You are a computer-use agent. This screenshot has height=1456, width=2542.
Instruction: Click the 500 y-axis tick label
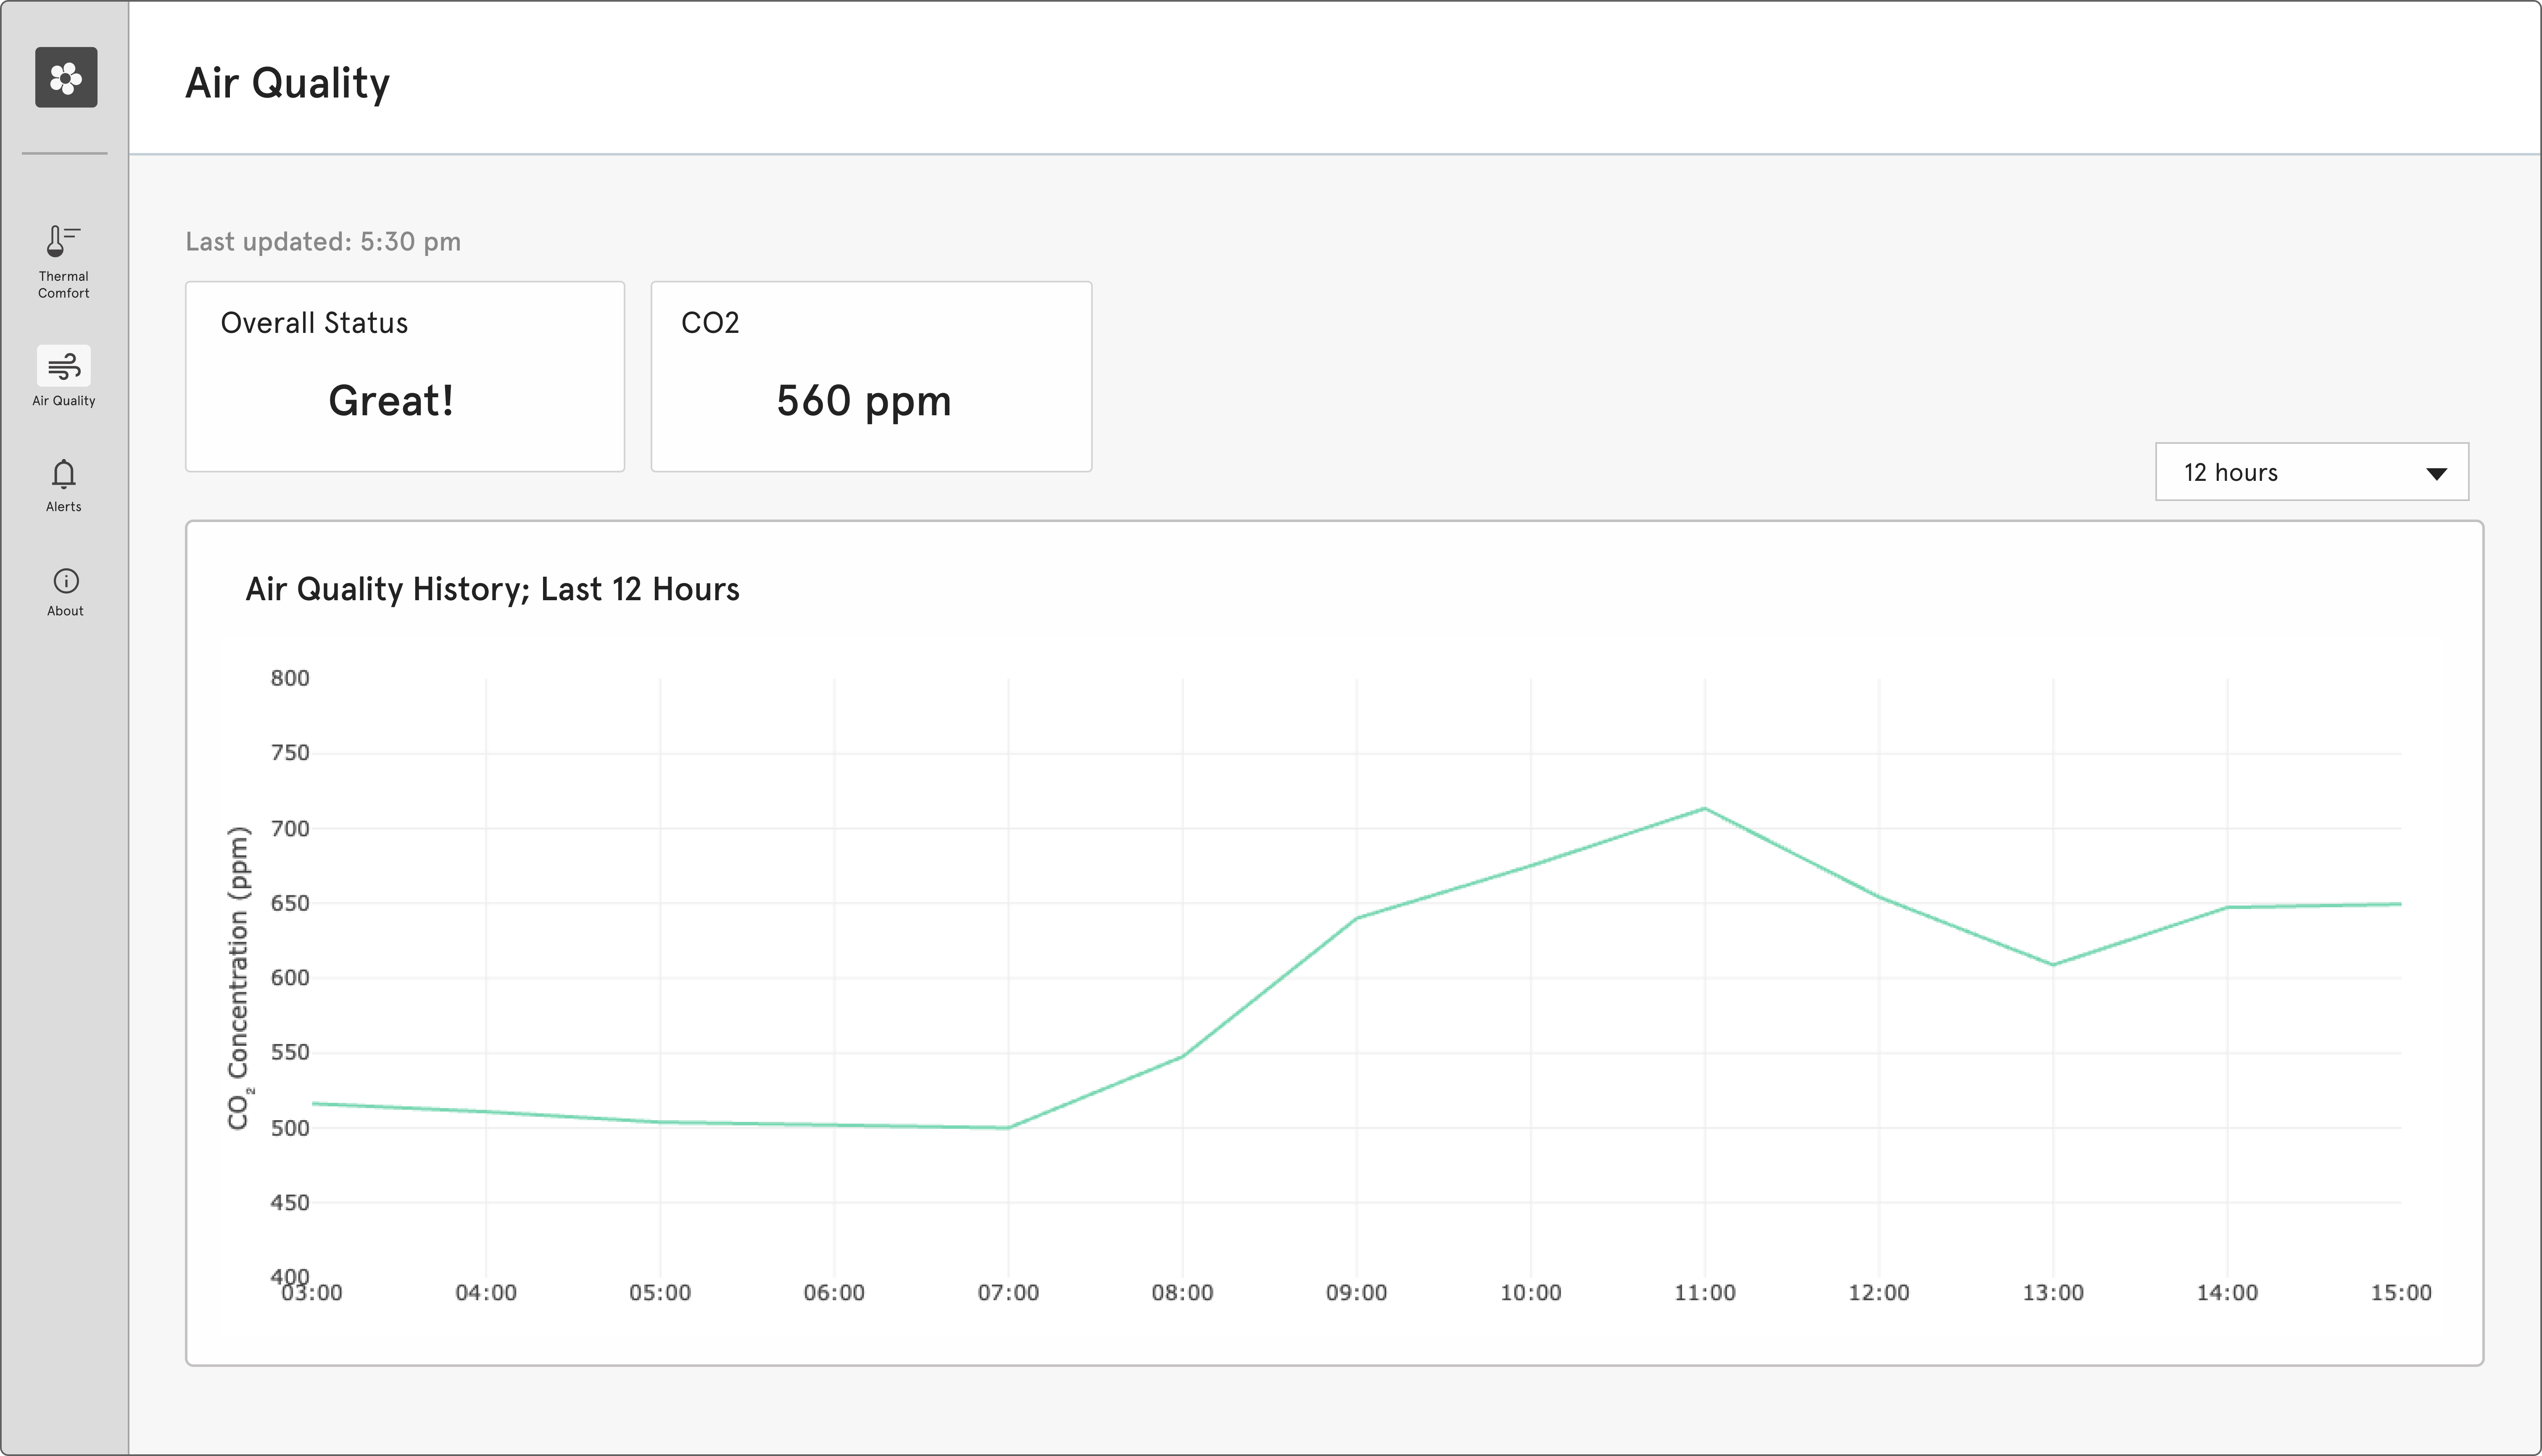(x=290, y=1128)
